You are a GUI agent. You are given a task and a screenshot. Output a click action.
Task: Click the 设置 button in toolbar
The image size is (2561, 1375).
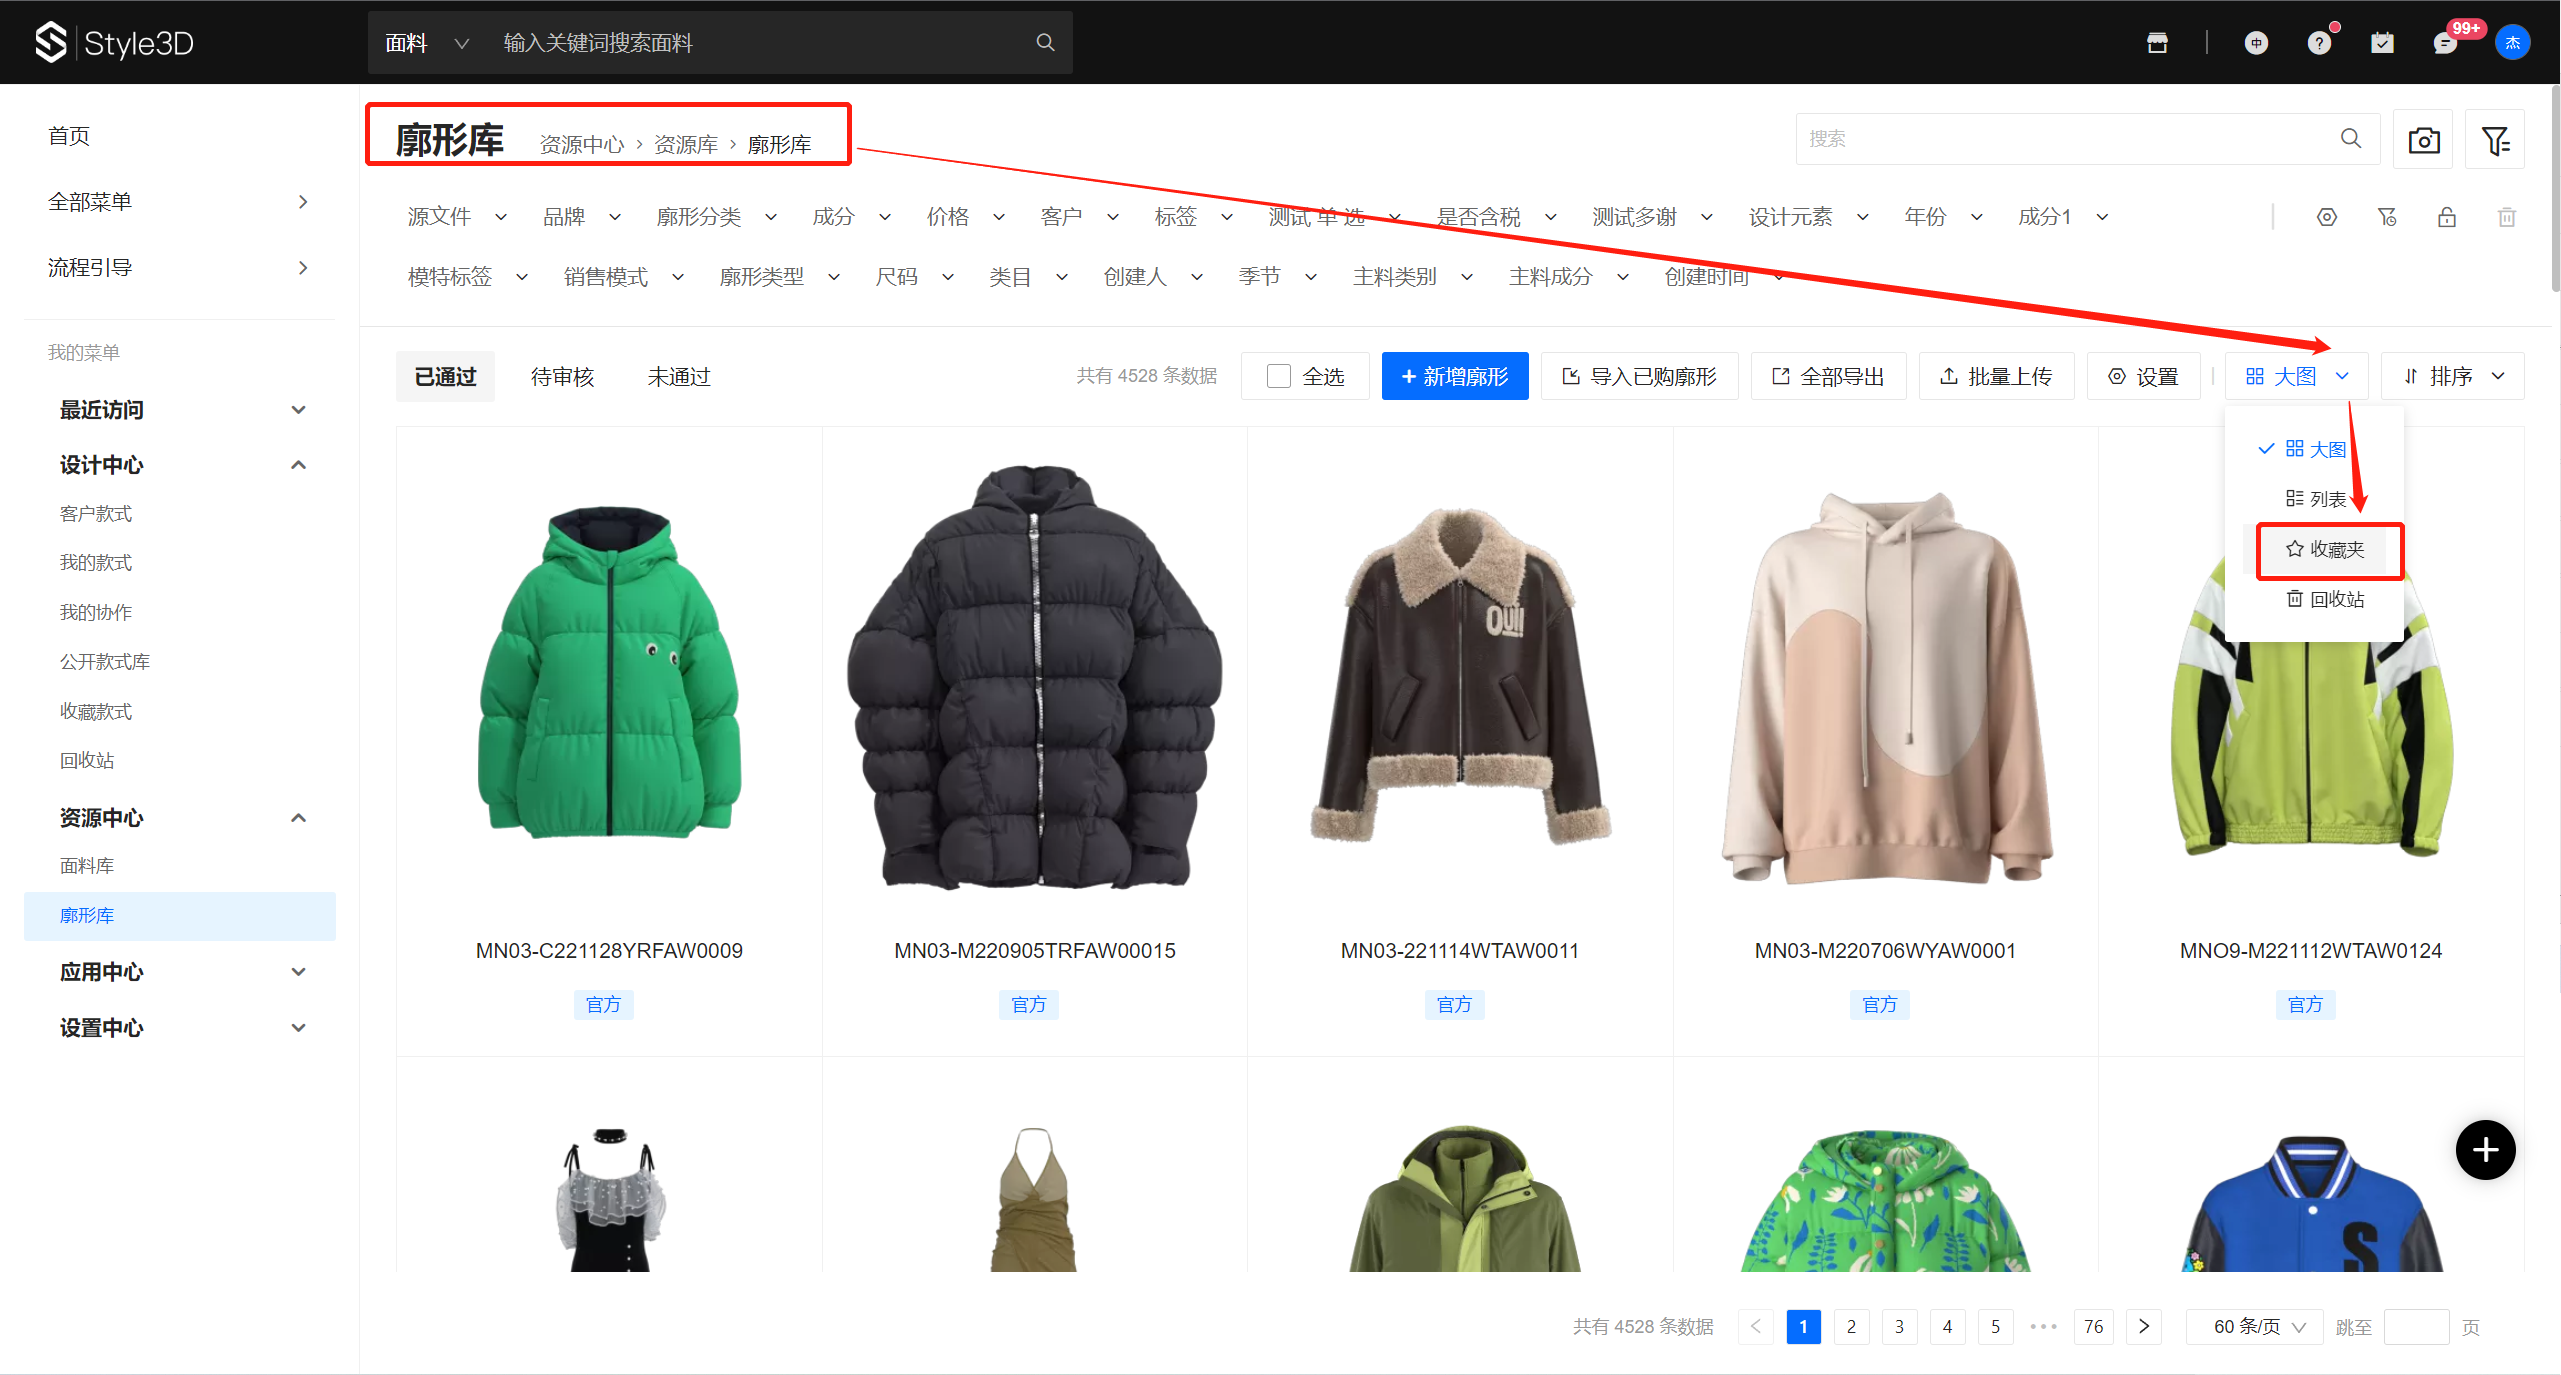(x=2143, y=376)
